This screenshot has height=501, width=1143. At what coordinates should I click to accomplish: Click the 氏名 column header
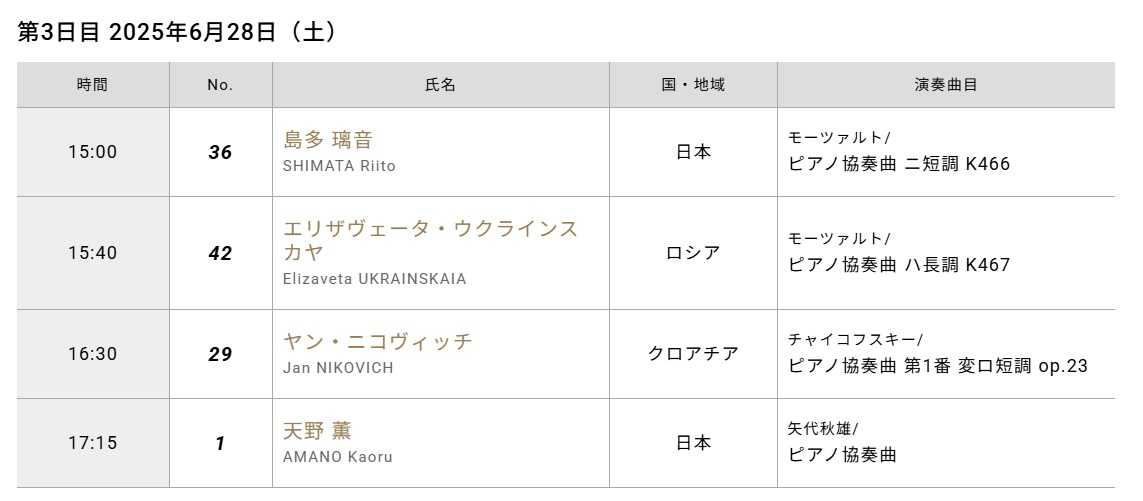click(440, 85)
